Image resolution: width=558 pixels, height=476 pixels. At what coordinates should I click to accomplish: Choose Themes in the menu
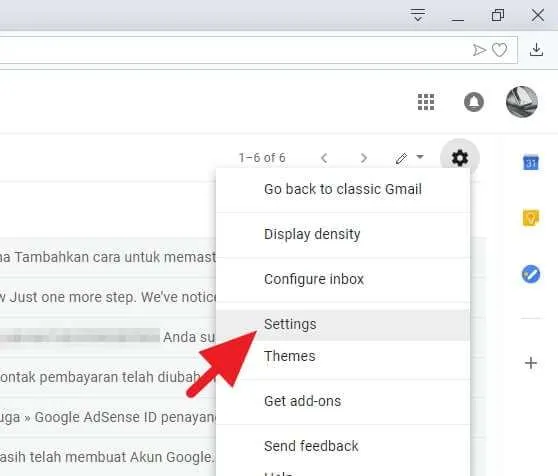pos(343,356)
